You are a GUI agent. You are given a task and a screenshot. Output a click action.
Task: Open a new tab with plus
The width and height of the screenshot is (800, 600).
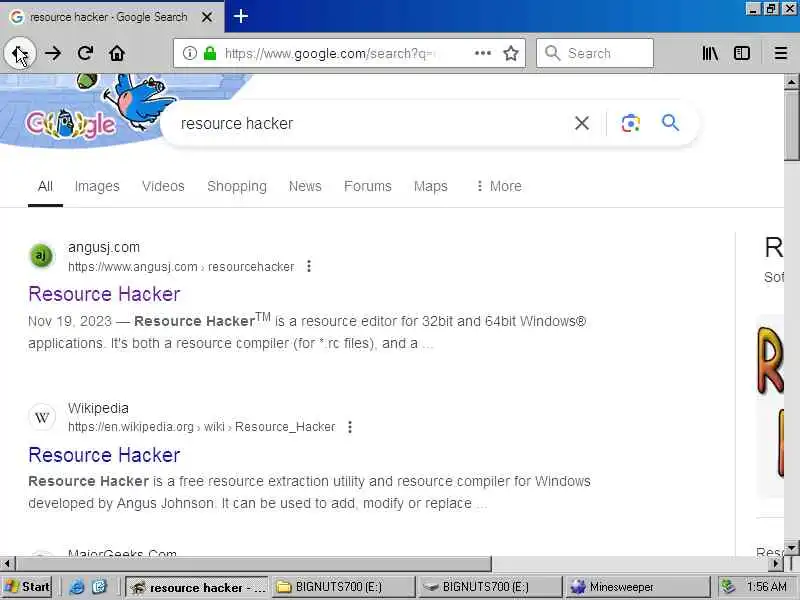pyautogui.click(x=240, y=17)
